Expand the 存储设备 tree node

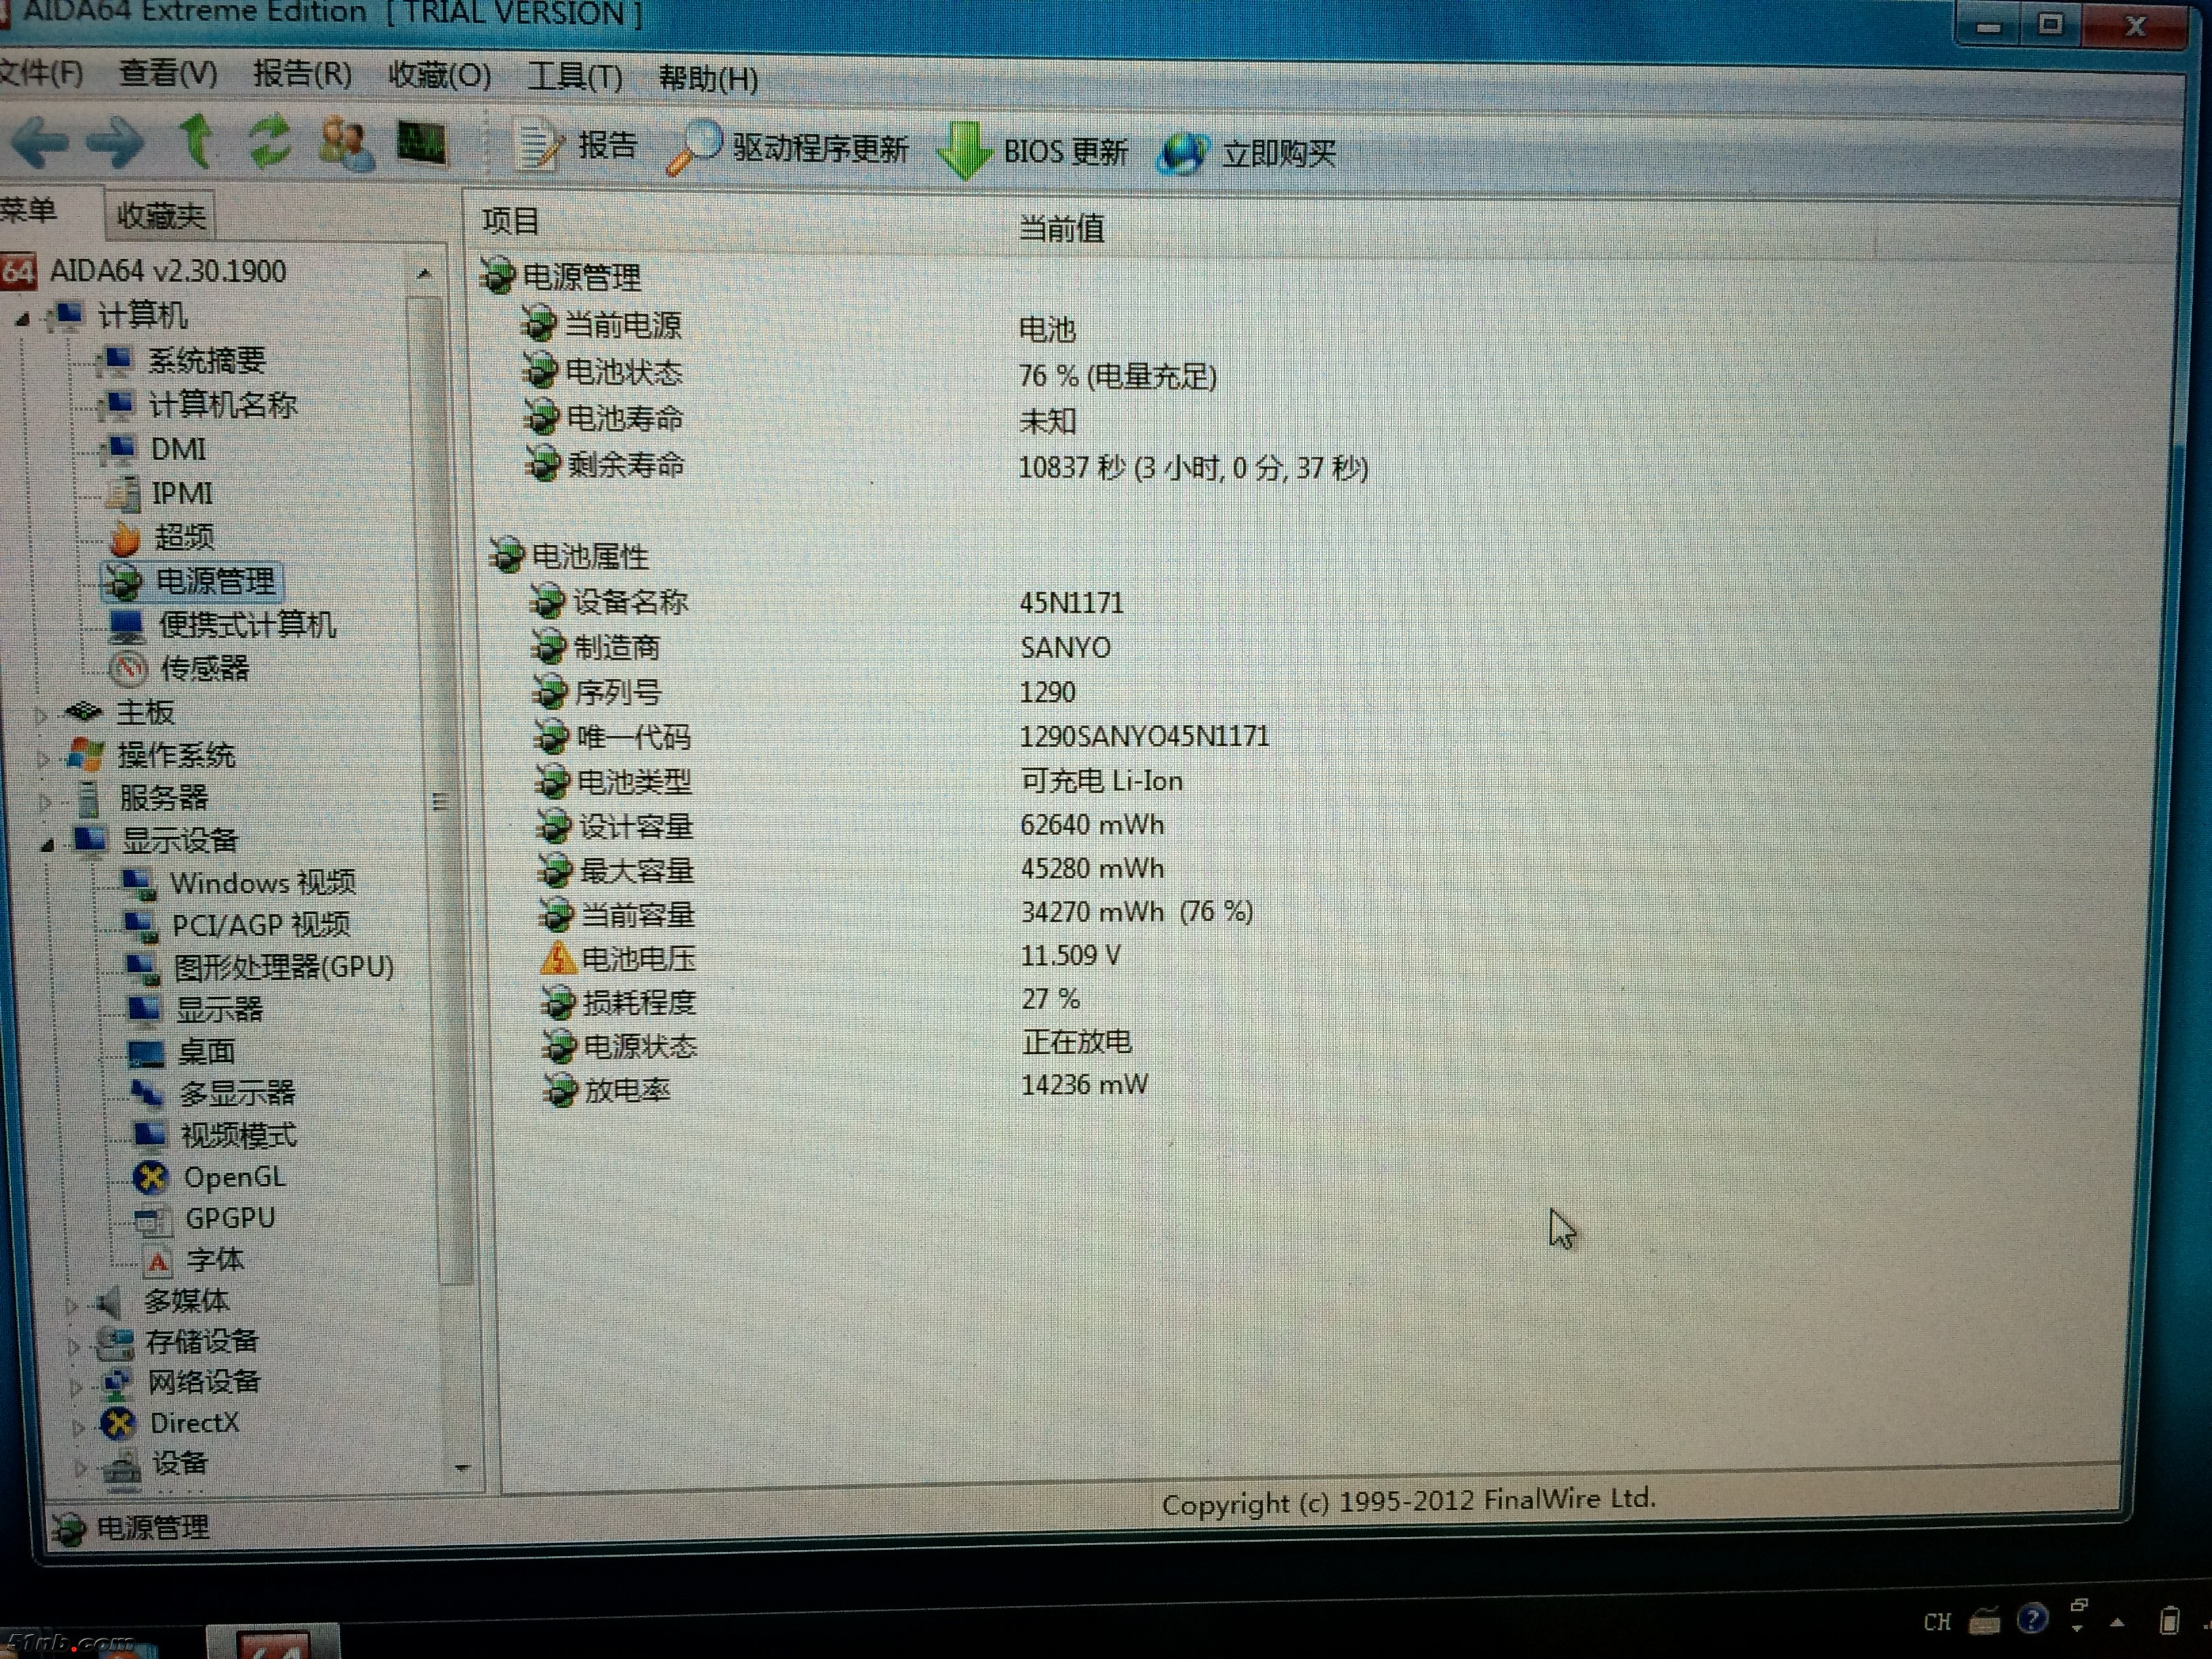click(72, 1346)
